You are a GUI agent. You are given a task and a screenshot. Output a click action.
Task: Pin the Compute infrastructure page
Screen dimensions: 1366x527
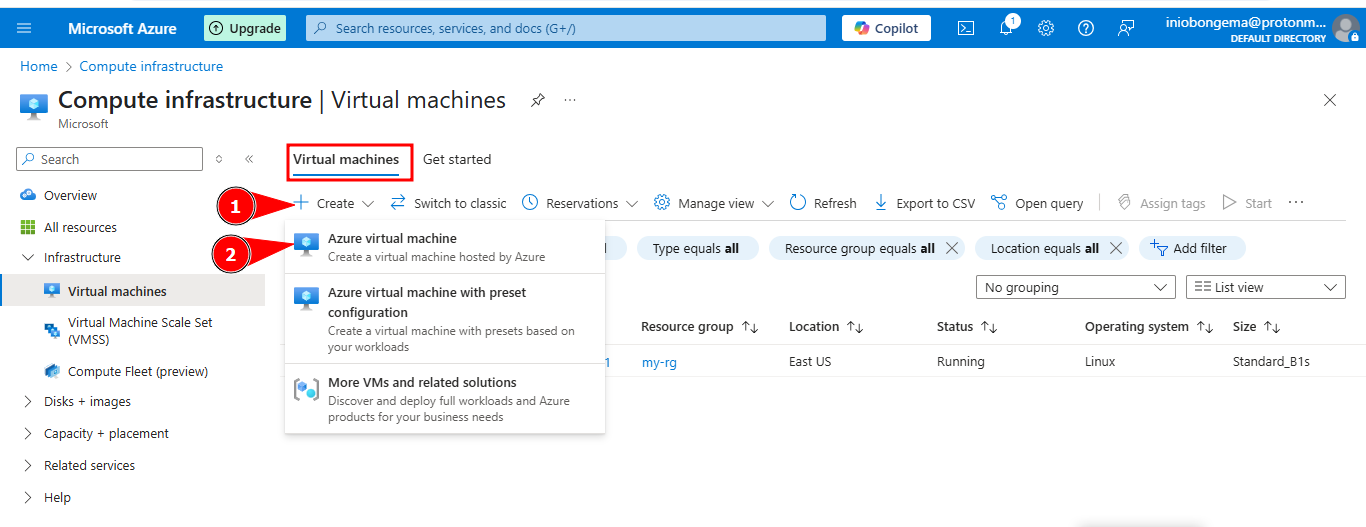tap(538, 100)
